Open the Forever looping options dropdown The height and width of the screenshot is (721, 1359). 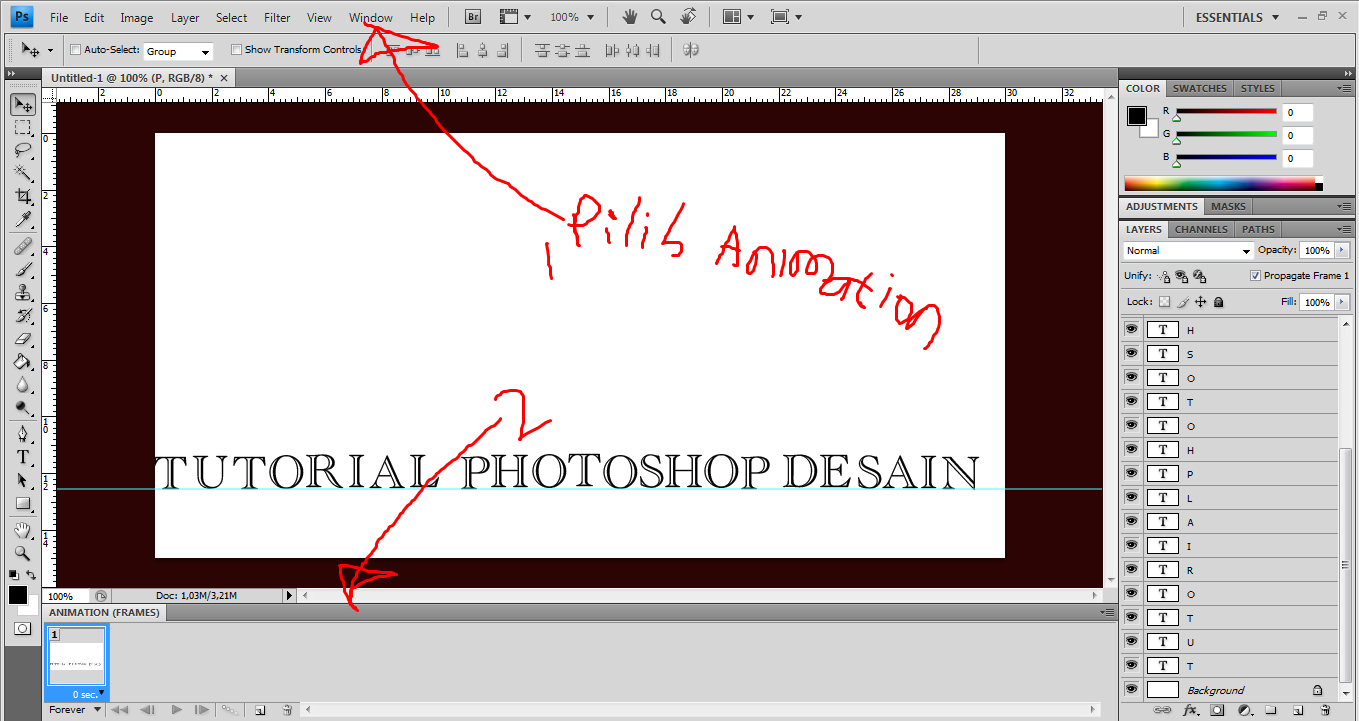click(x=76, y=710)
